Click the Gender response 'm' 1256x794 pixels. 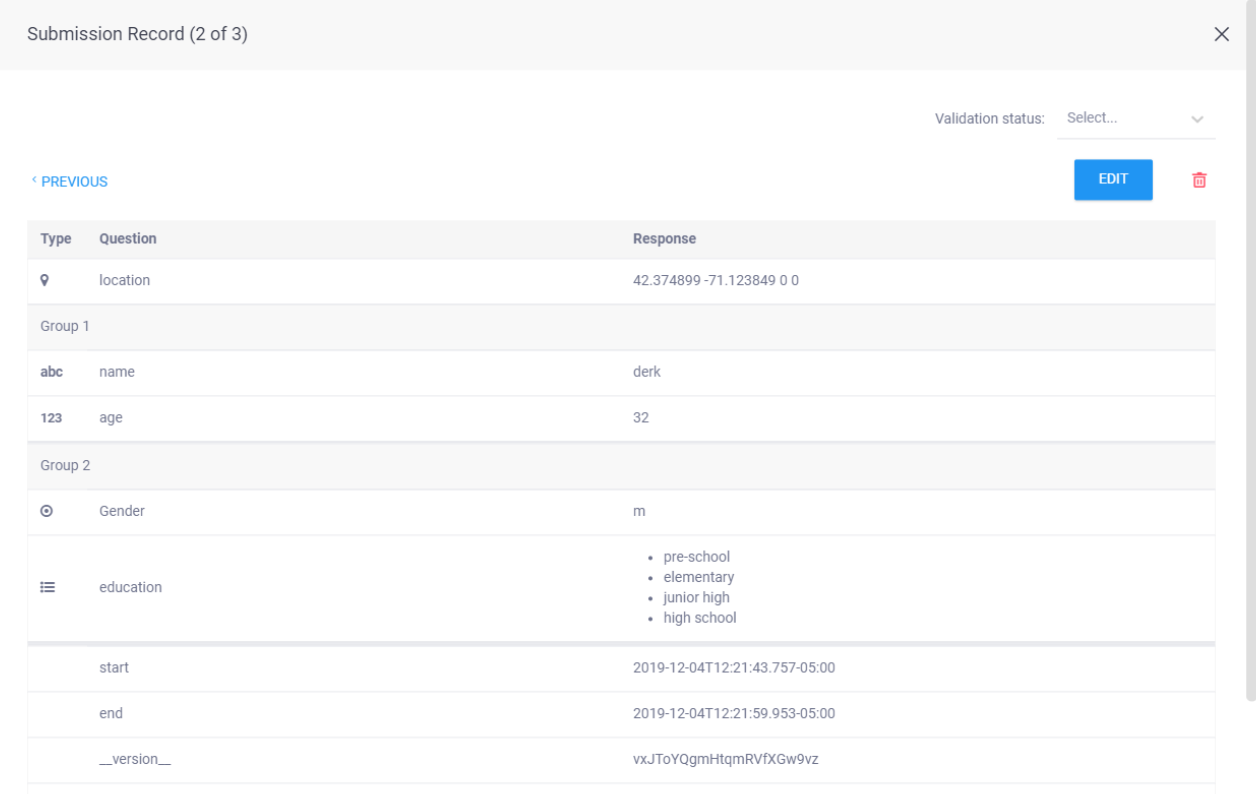tap(639, 511)
